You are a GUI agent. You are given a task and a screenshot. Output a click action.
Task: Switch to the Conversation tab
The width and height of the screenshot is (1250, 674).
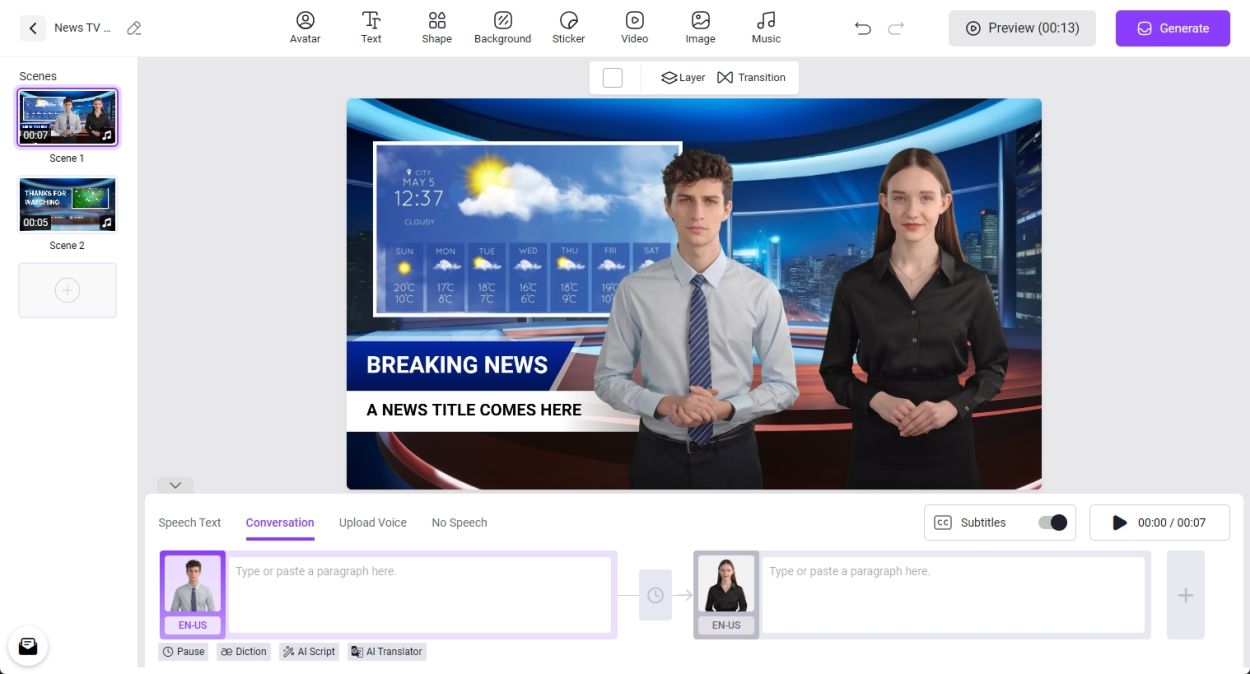[279, 522]
